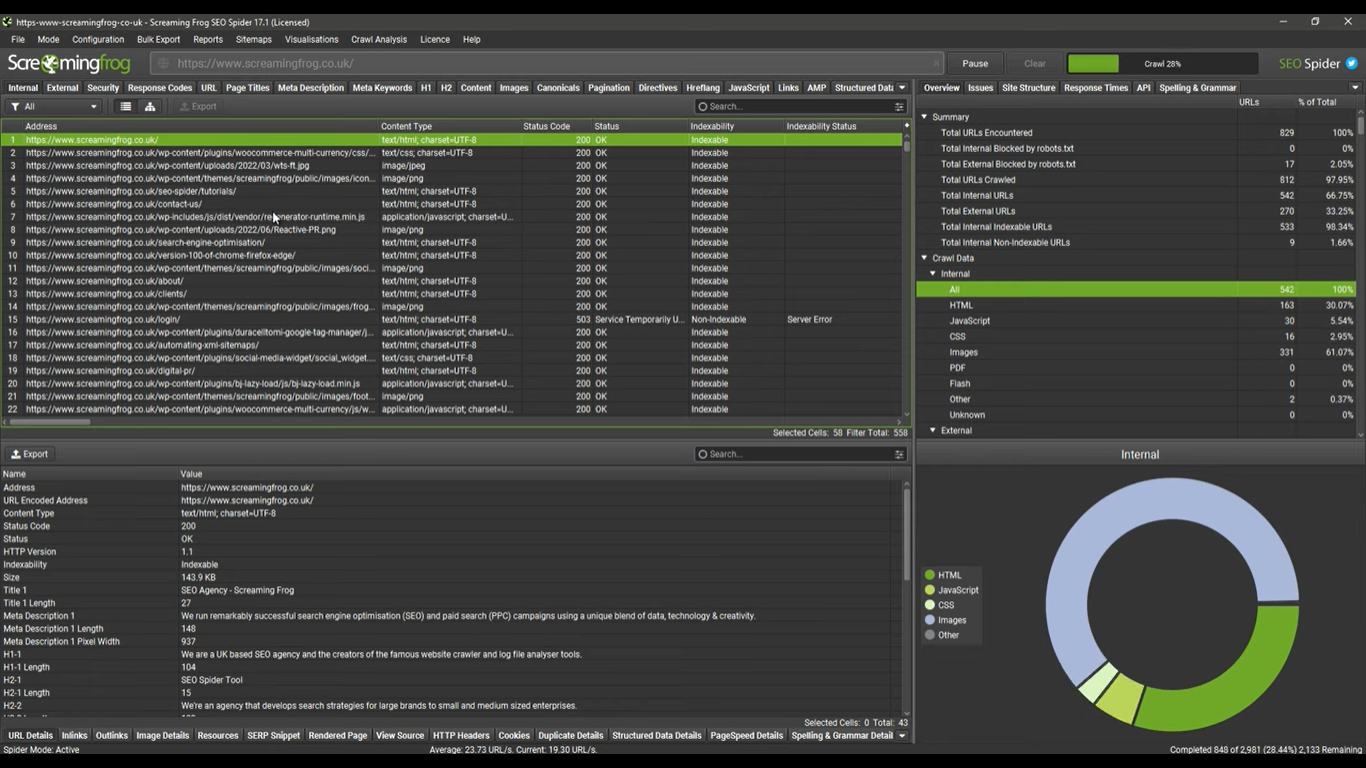1366x768 pixels.
Task: Click the HTML legend color swatch
Action: pyautogui.click(x=930, y=575)
